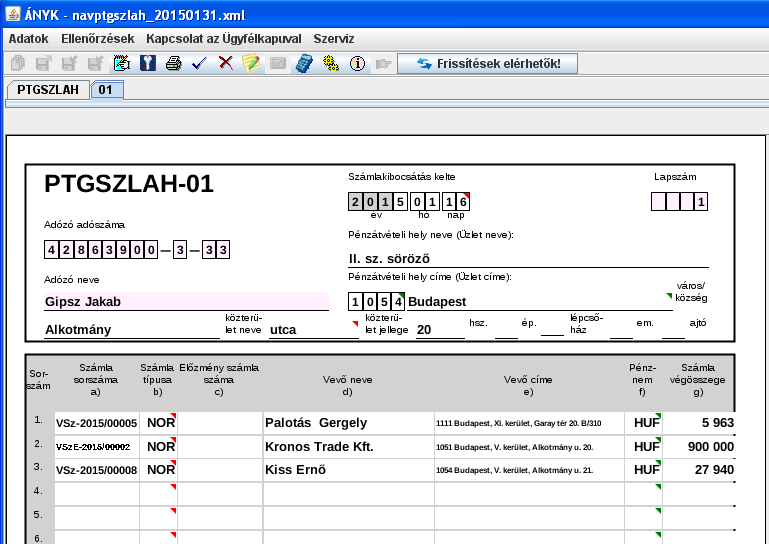Click invoice number cell VSz-2015/00008
769x544 pixels.
[97, 470]
